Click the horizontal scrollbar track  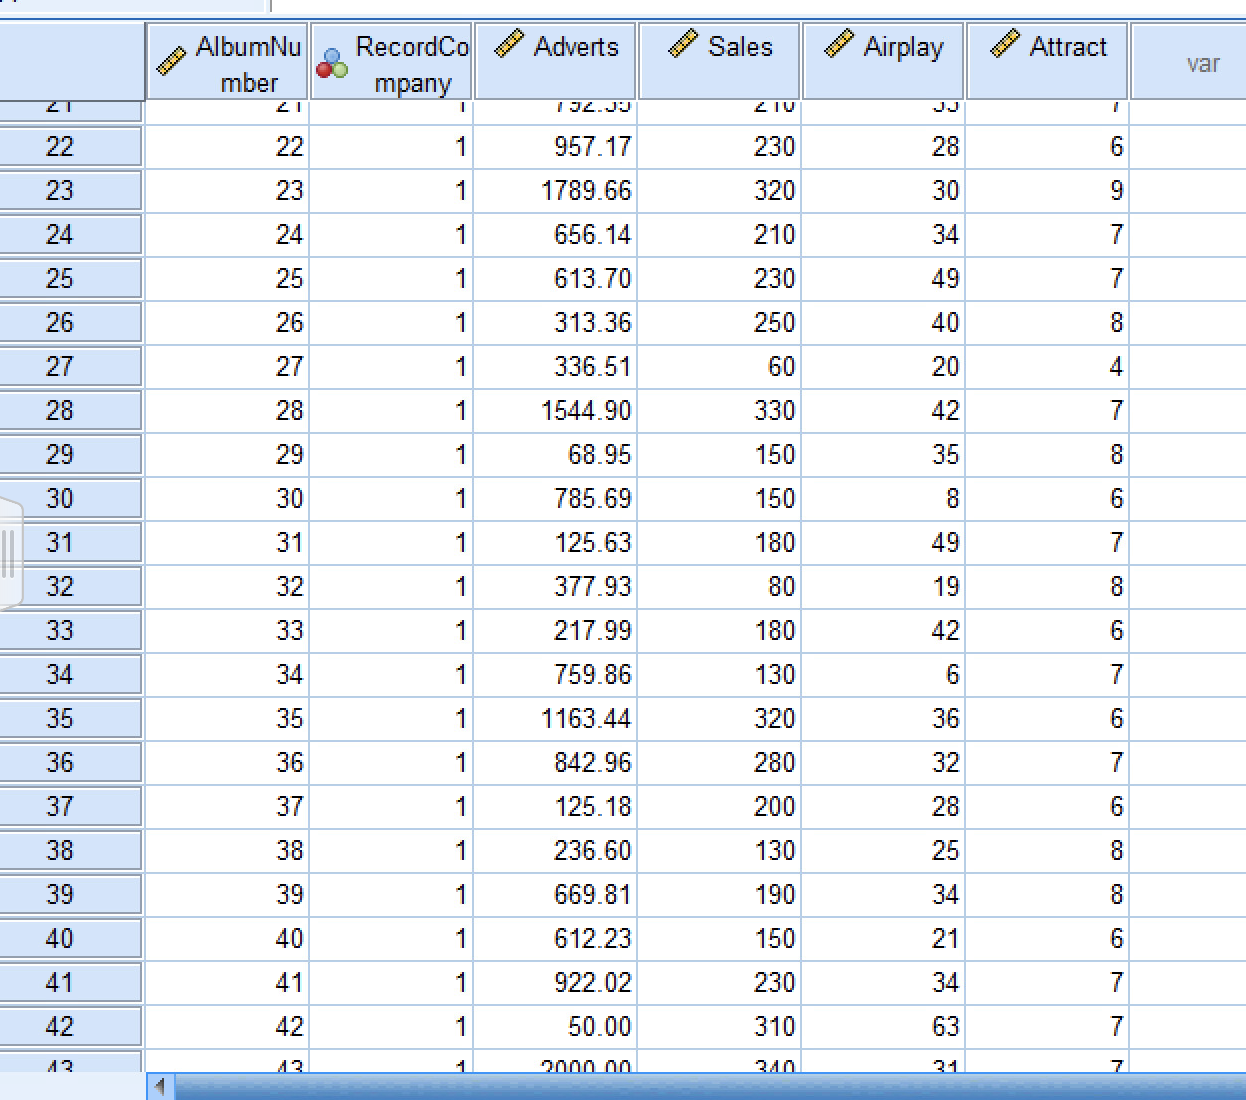(x=710, y=1086)
